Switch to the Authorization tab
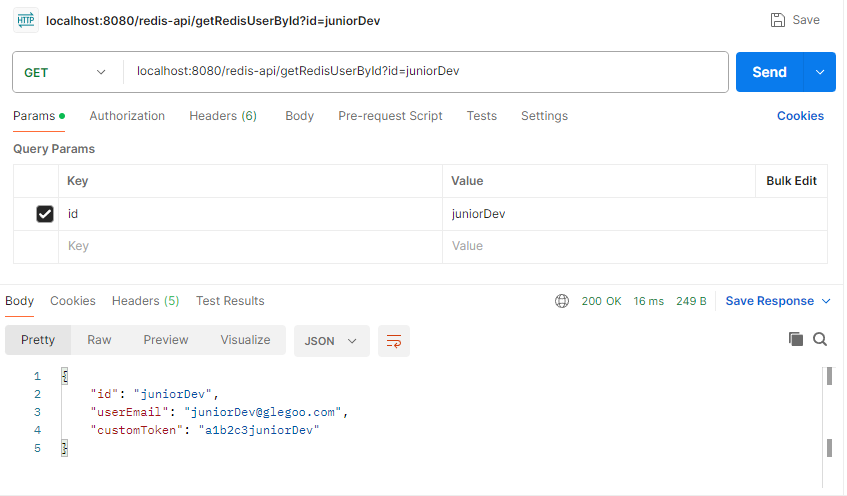 127,116
